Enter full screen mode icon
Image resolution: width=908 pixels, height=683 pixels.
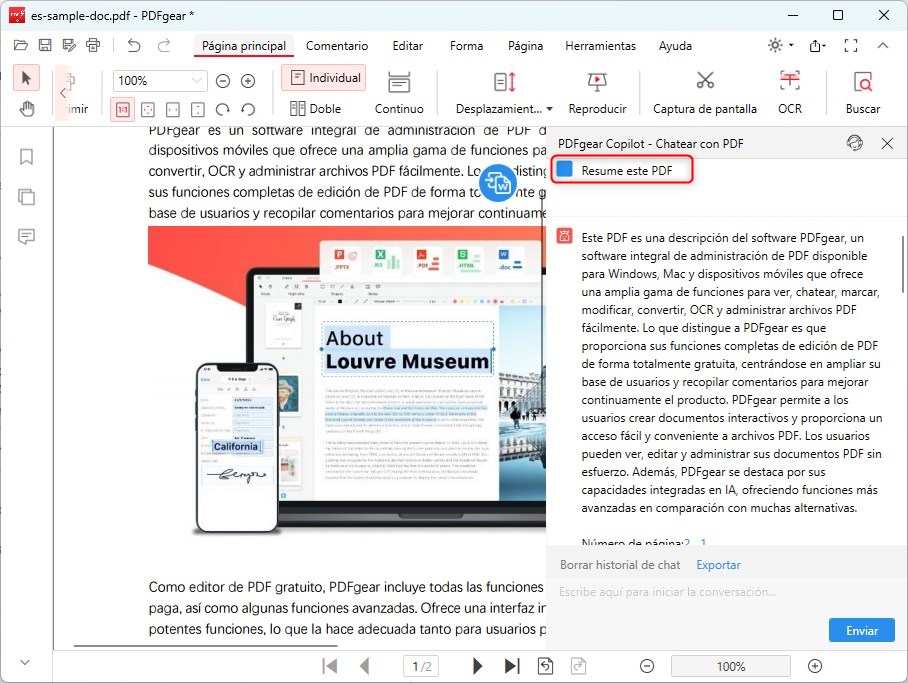point(851,45)
